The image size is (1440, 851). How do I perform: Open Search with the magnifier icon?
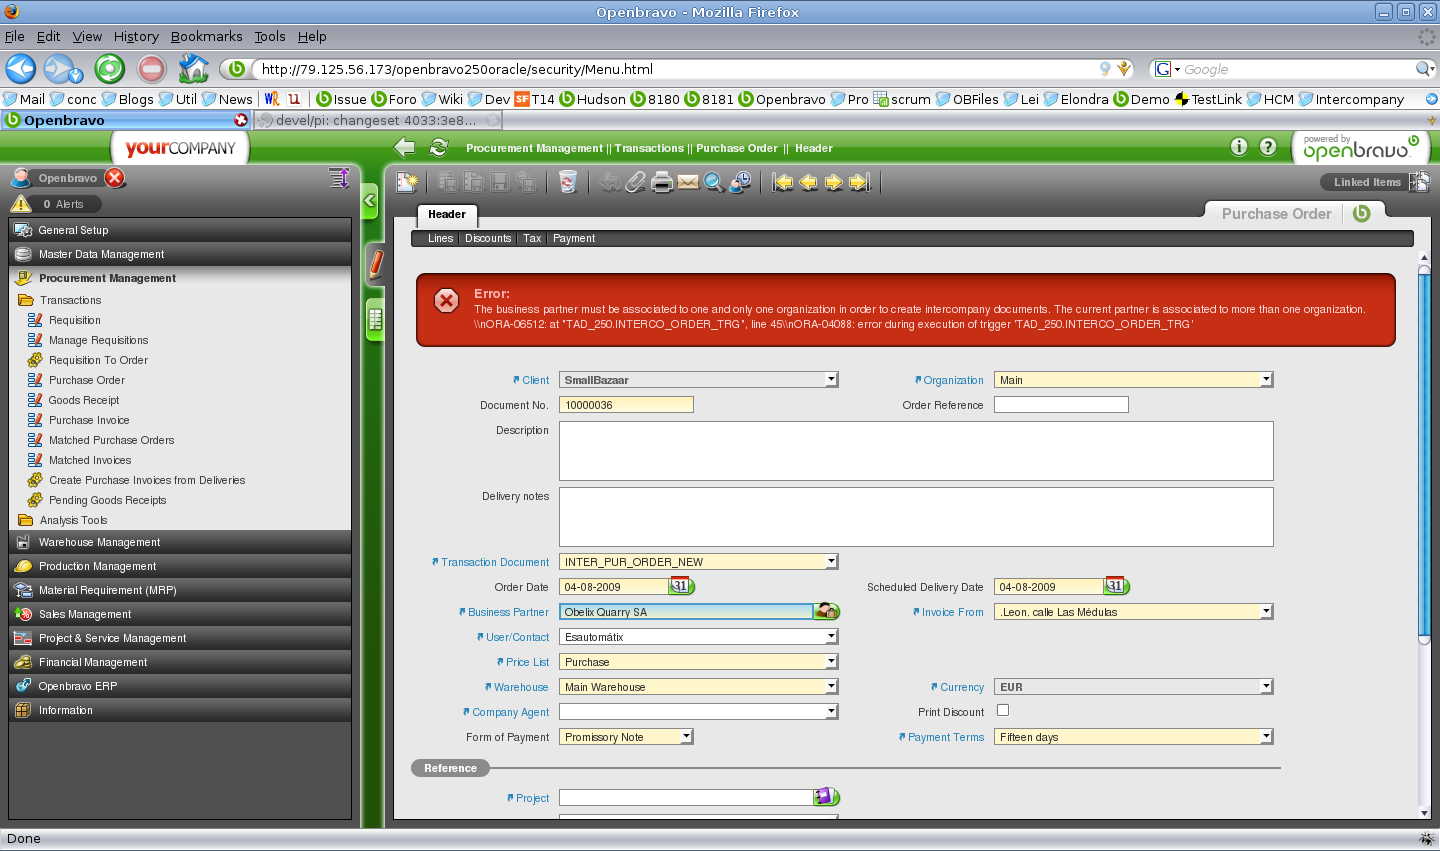pos(713,182)
